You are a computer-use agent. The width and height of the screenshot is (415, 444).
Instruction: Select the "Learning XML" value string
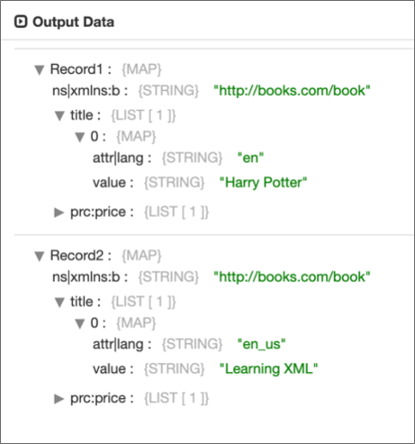pos(268,369)
